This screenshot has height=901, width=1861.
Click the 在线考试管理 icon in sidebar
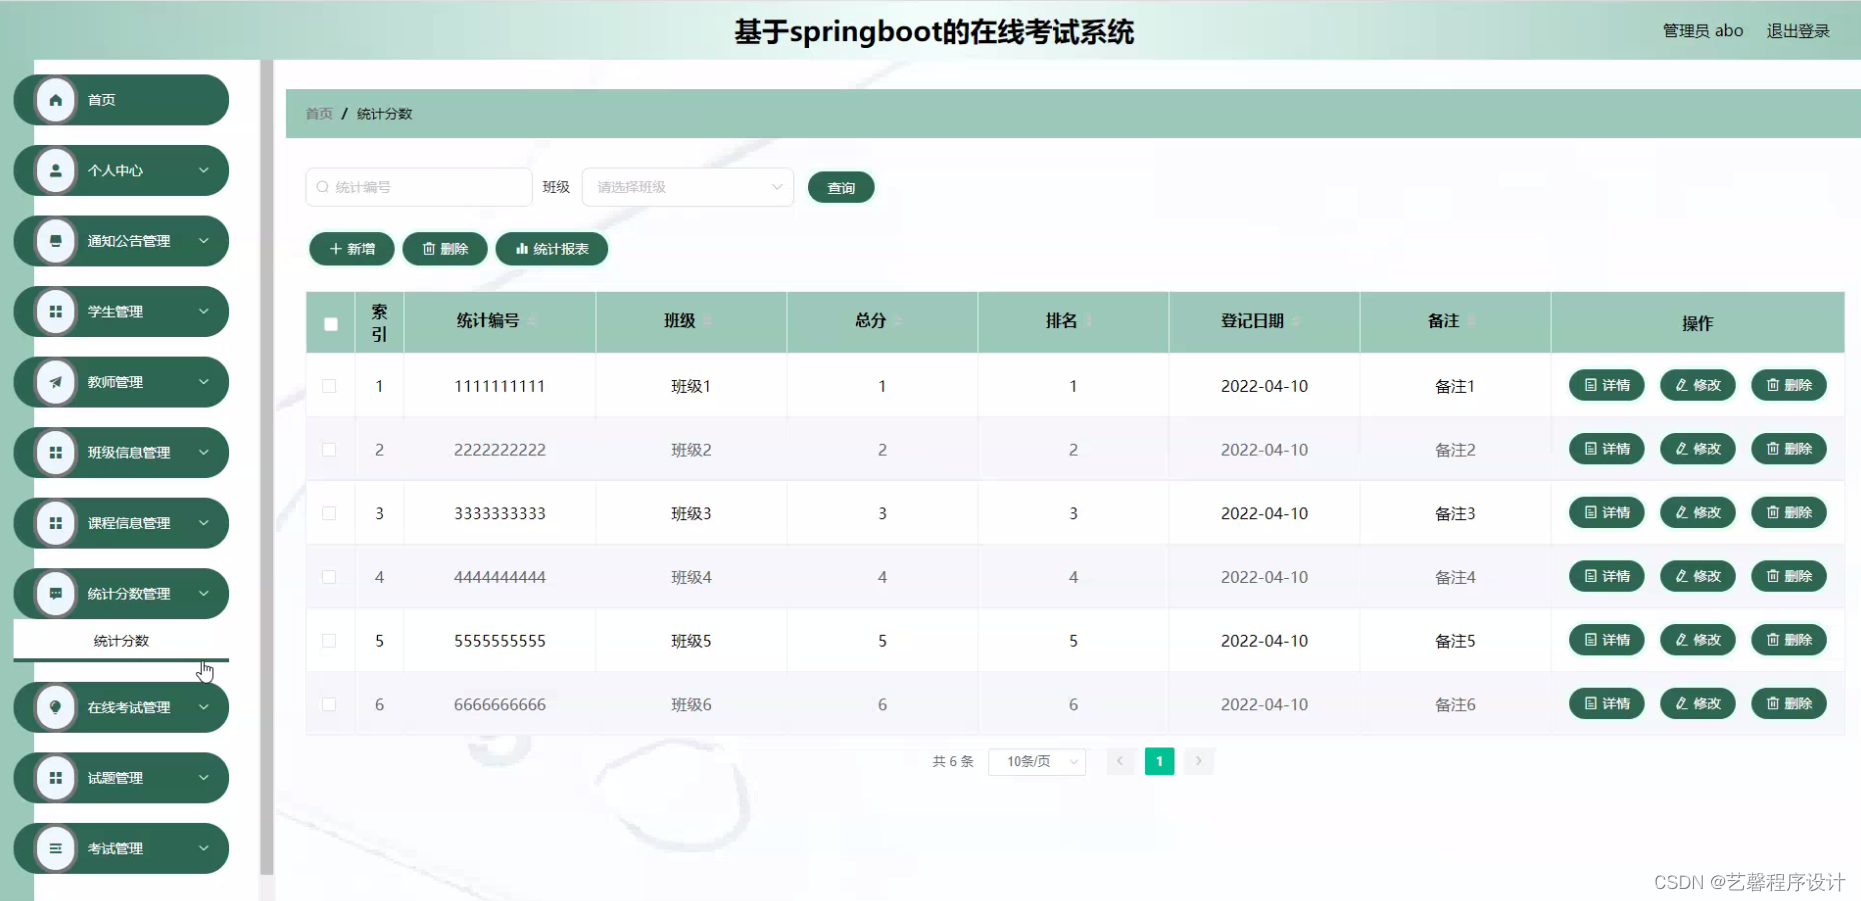pos(55,707)
